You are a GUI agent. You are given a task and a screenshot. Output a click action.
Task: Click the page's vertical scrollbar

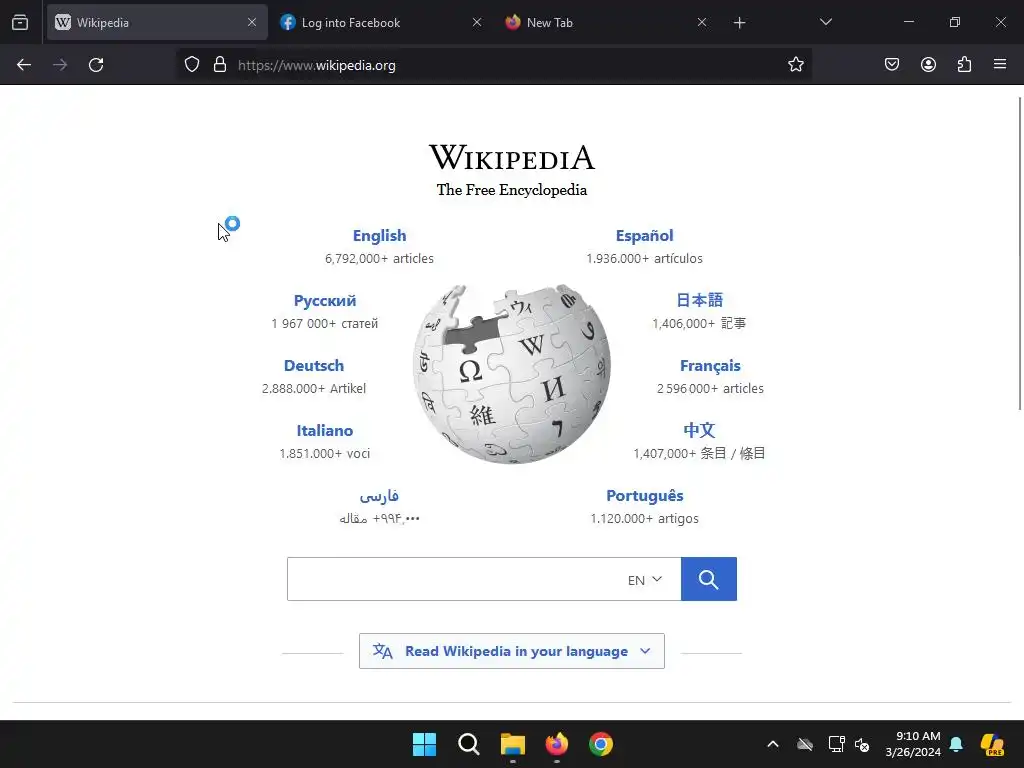tap(1020, 253)
